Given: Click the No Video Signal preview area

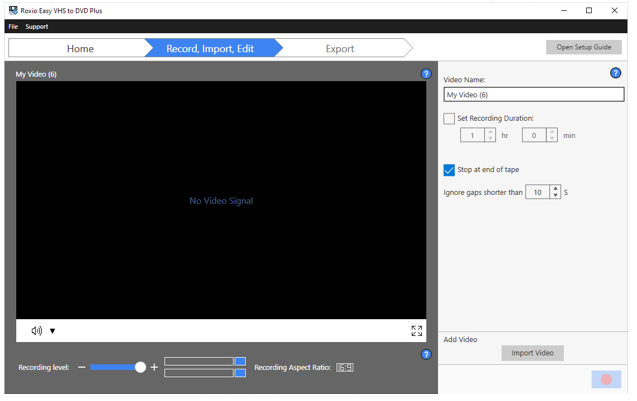Looking at the screenshot, I should pos(221,200).
